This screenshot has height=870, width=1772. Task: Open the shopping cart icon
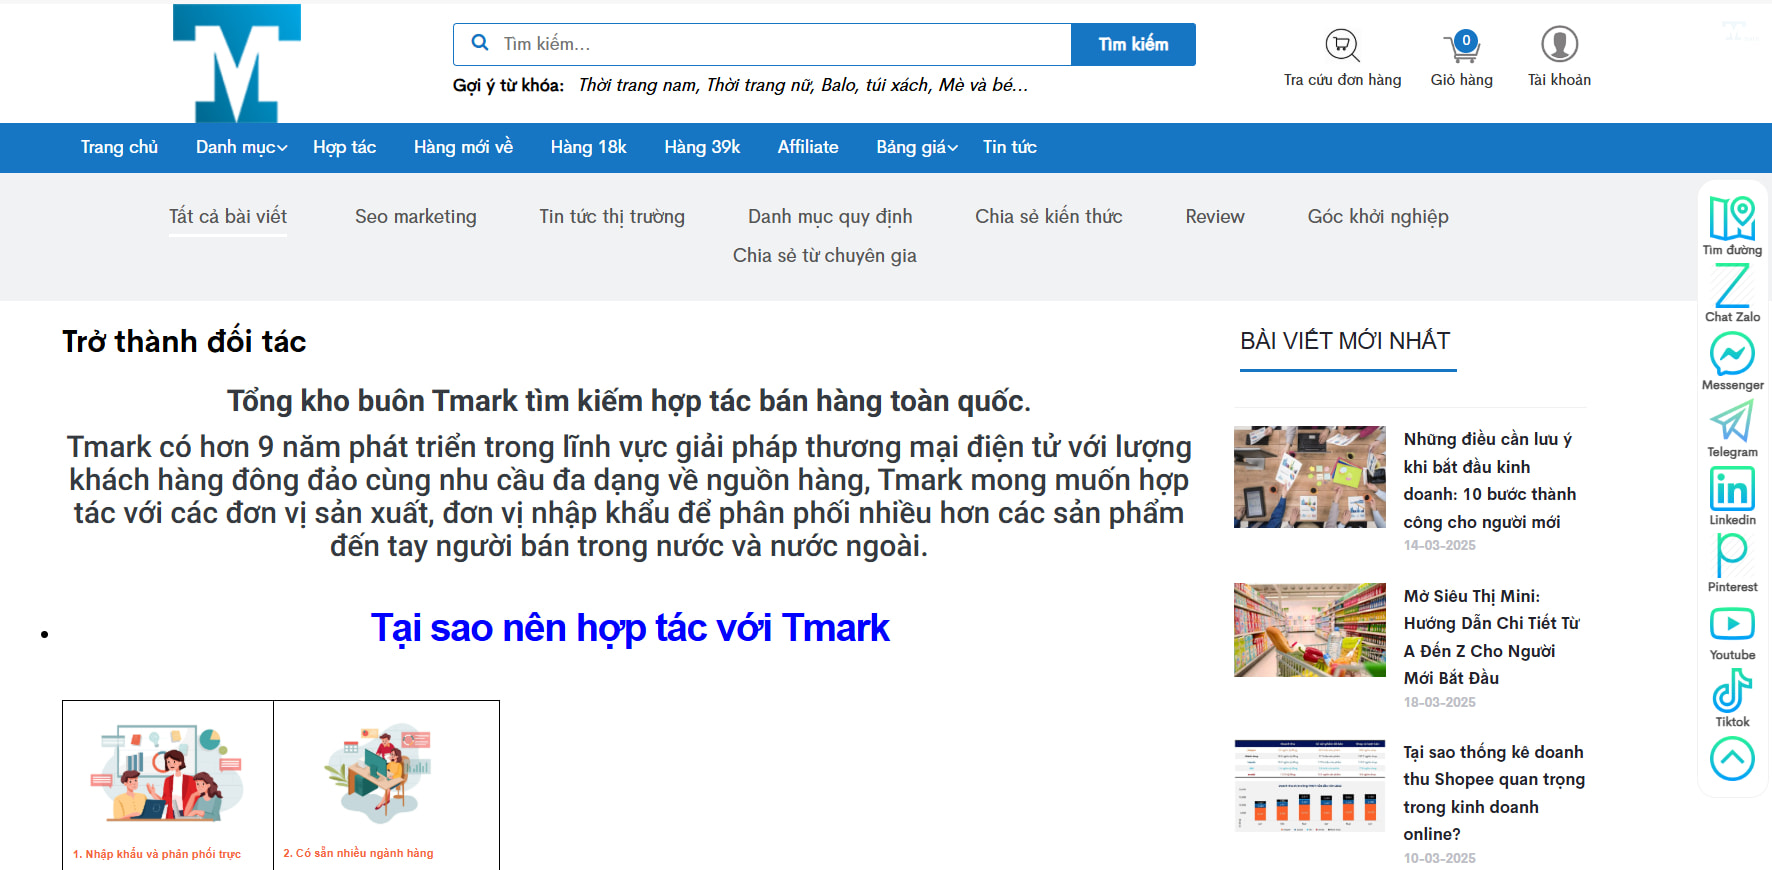click(x=1461, y=46)
